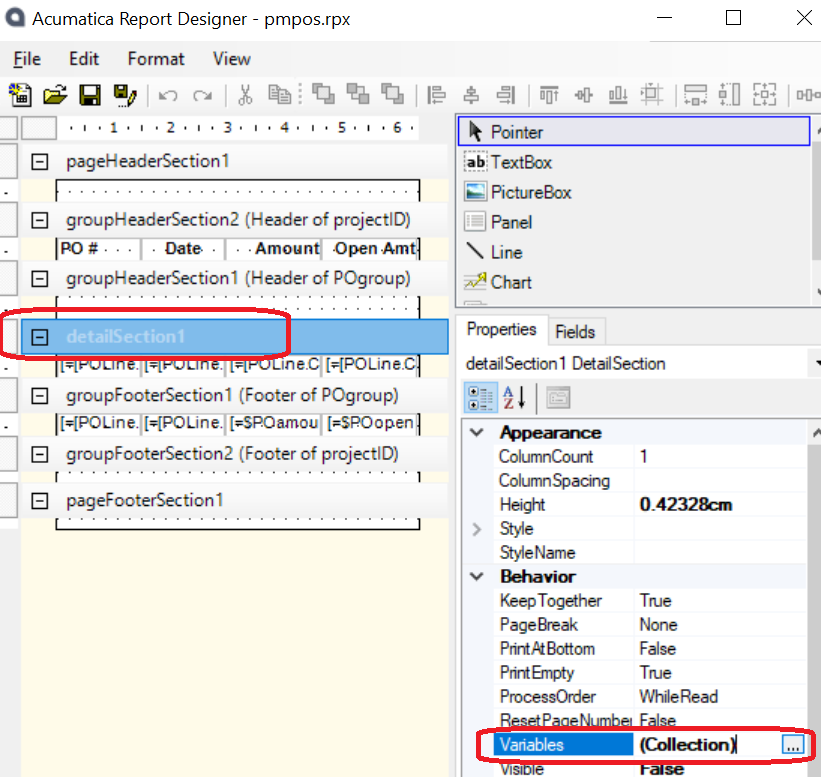Screen dimensions: 821x777
Task: Align selected controls to vertical middle
Action: pyautogui.click(x=583, y=95)
